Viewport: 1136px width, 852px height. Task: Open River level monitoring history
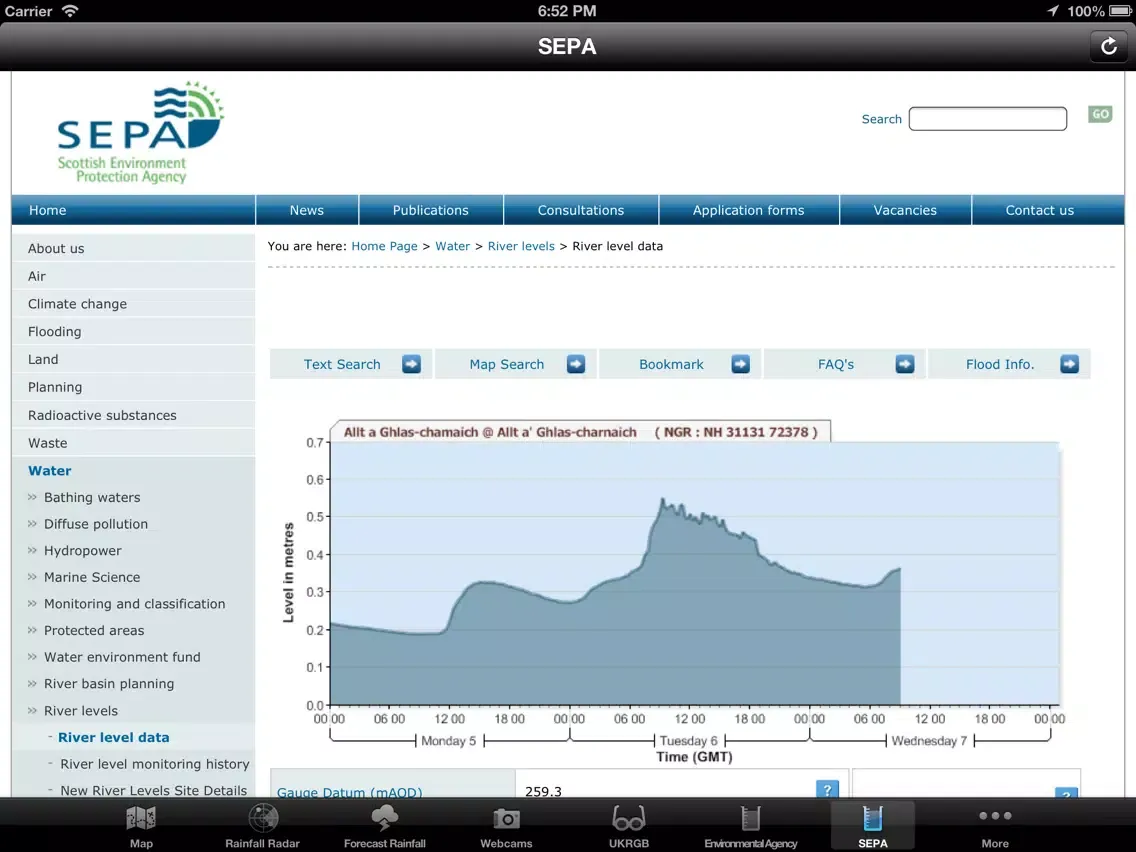[154, 764]
